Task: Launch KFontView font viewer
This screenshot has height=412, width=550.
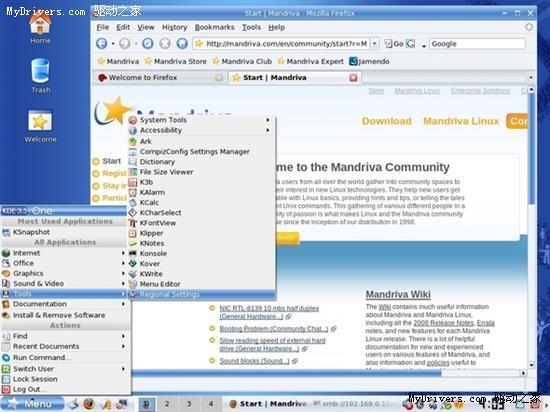Action: [201, 223]
